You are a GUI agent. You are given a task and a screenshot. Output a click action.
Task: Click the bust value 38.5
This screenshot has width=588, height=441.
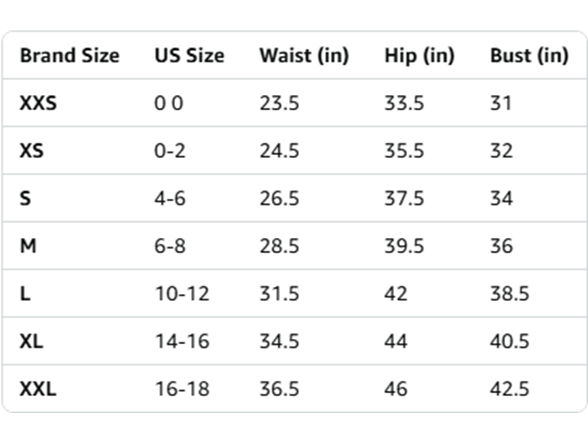pyautogui.click(x=510, y=294)
